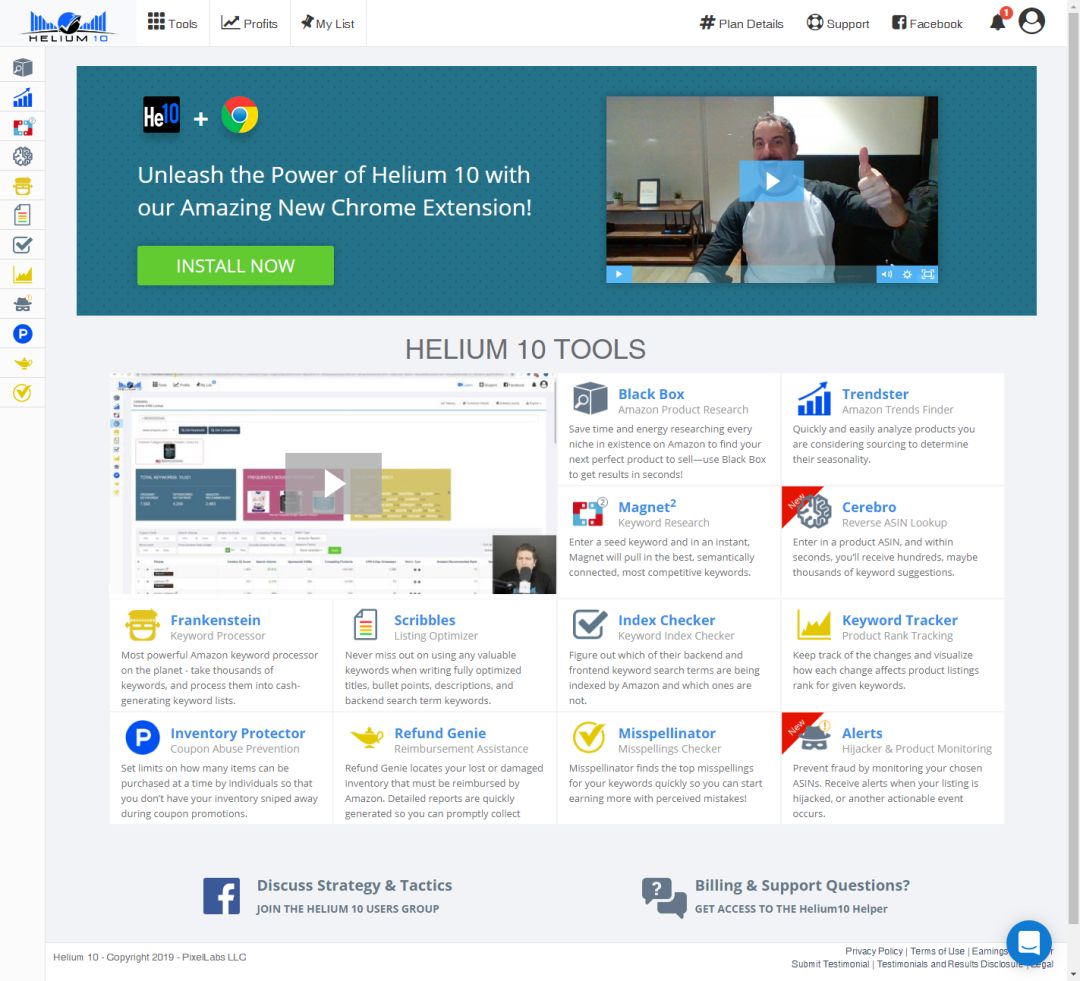Screen dimensions: 1080x981
Task: Go to the Profits menu item
Action: click(x=250, y=23)
